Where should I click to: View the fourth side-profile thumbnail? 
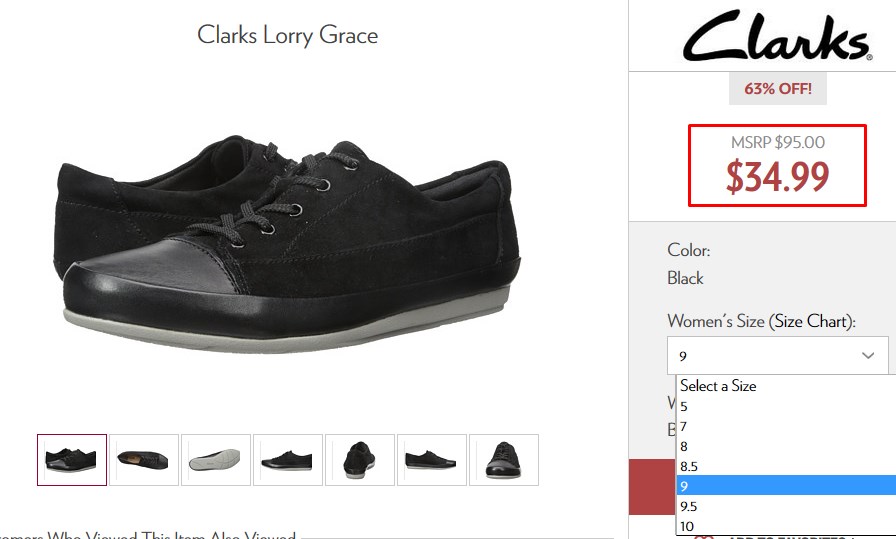[x=288, y=460]
